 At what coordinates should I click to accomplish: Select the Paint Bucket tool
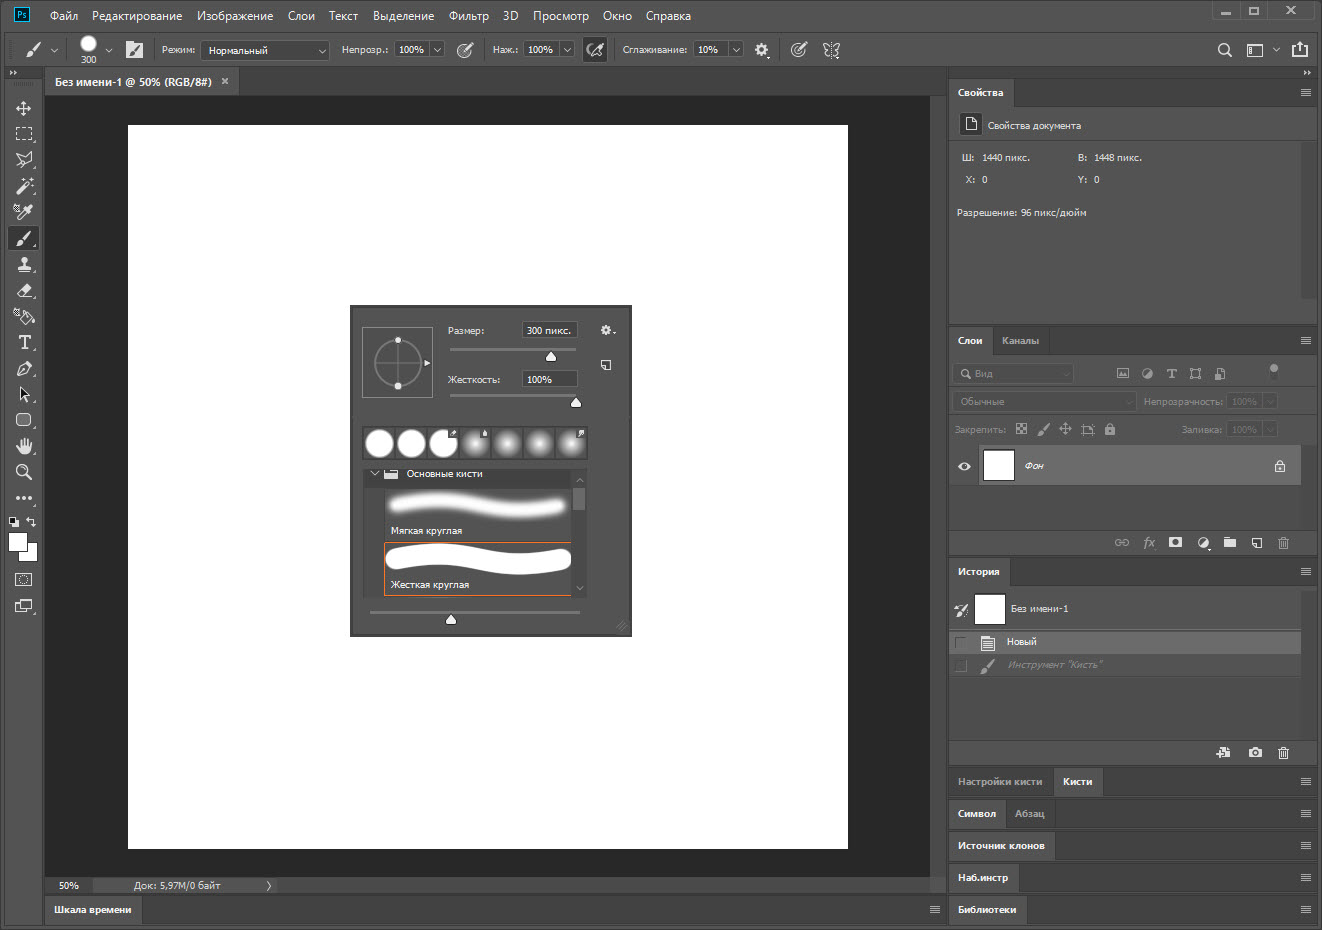point(24,316)
